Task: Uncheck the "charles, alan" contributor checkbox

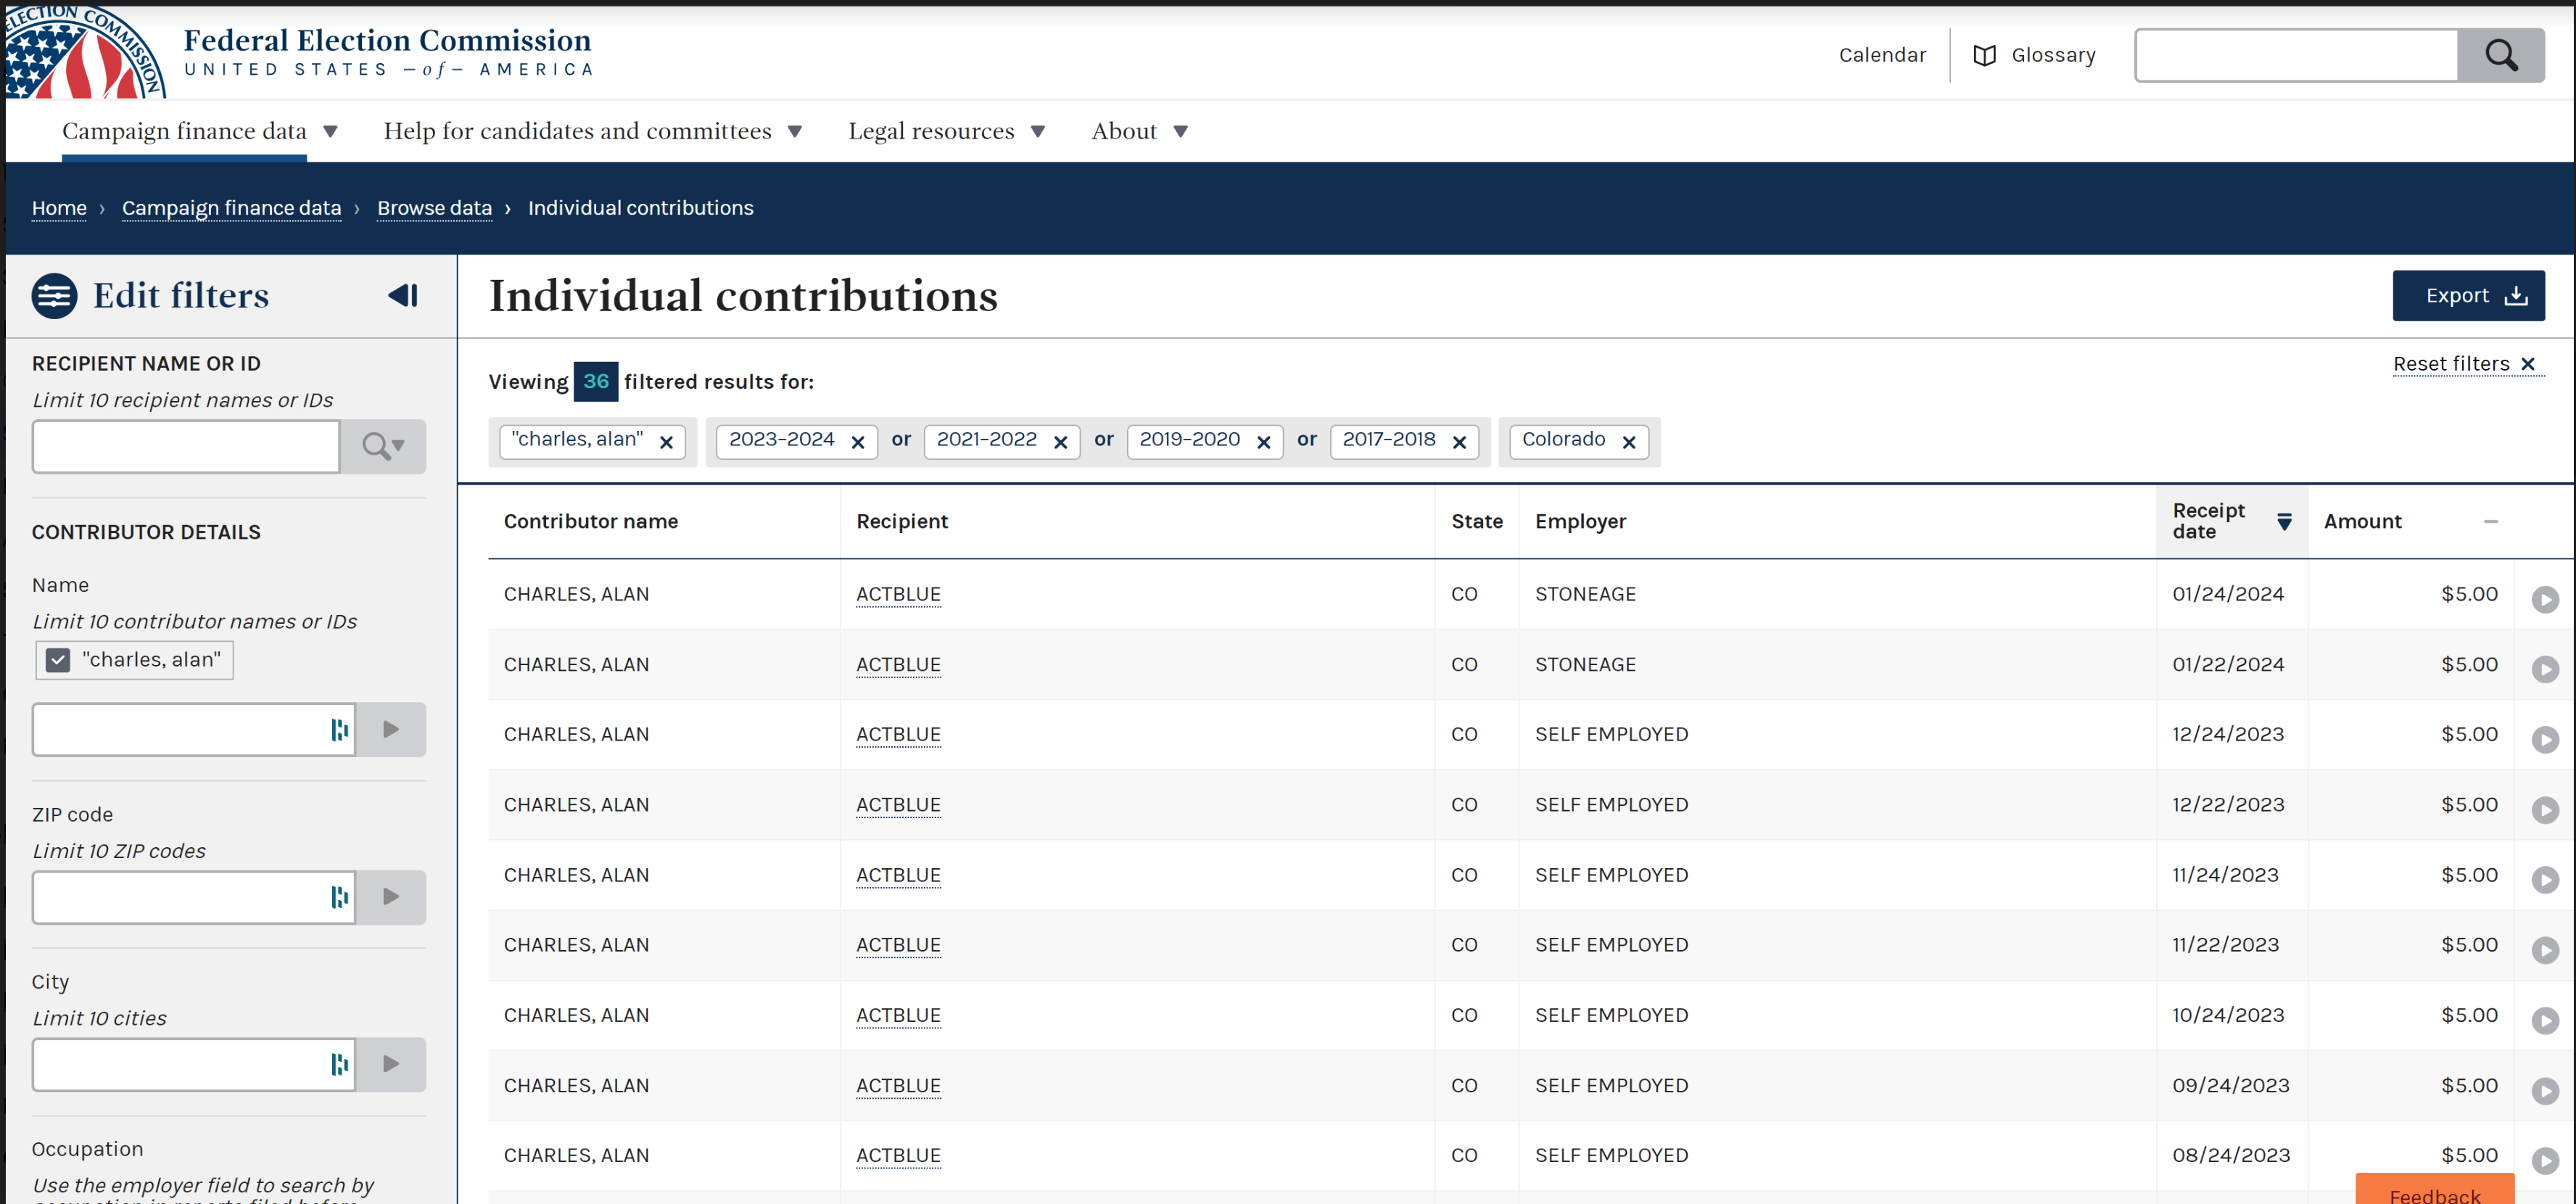Action: [58, 660]
